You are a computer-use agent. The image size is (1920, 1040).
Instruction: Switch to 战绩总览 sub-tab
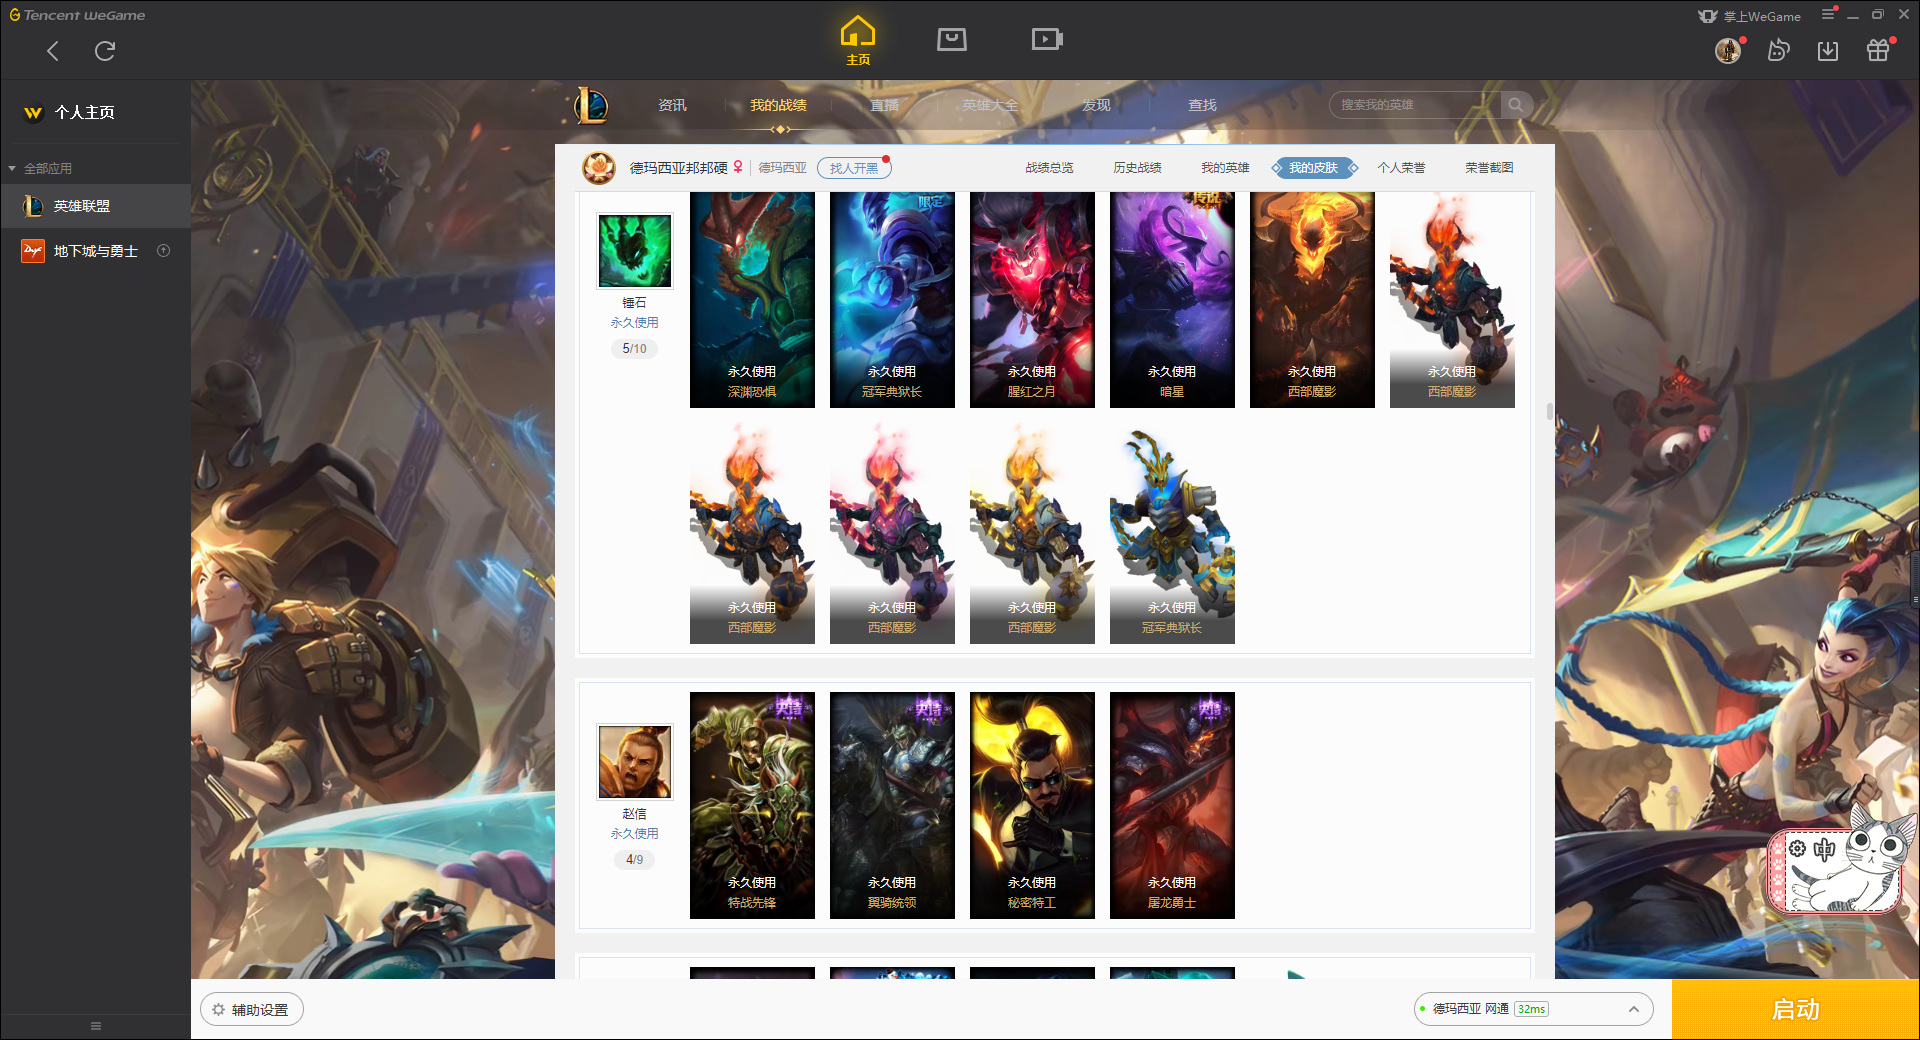click(1049, 168)
